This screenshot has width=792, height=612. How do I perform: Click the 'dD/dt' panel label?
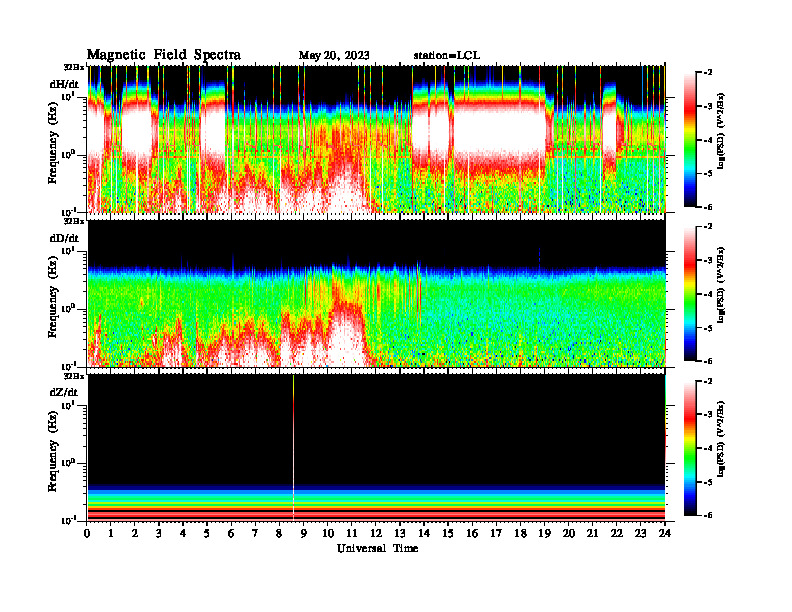coord(64,238)
